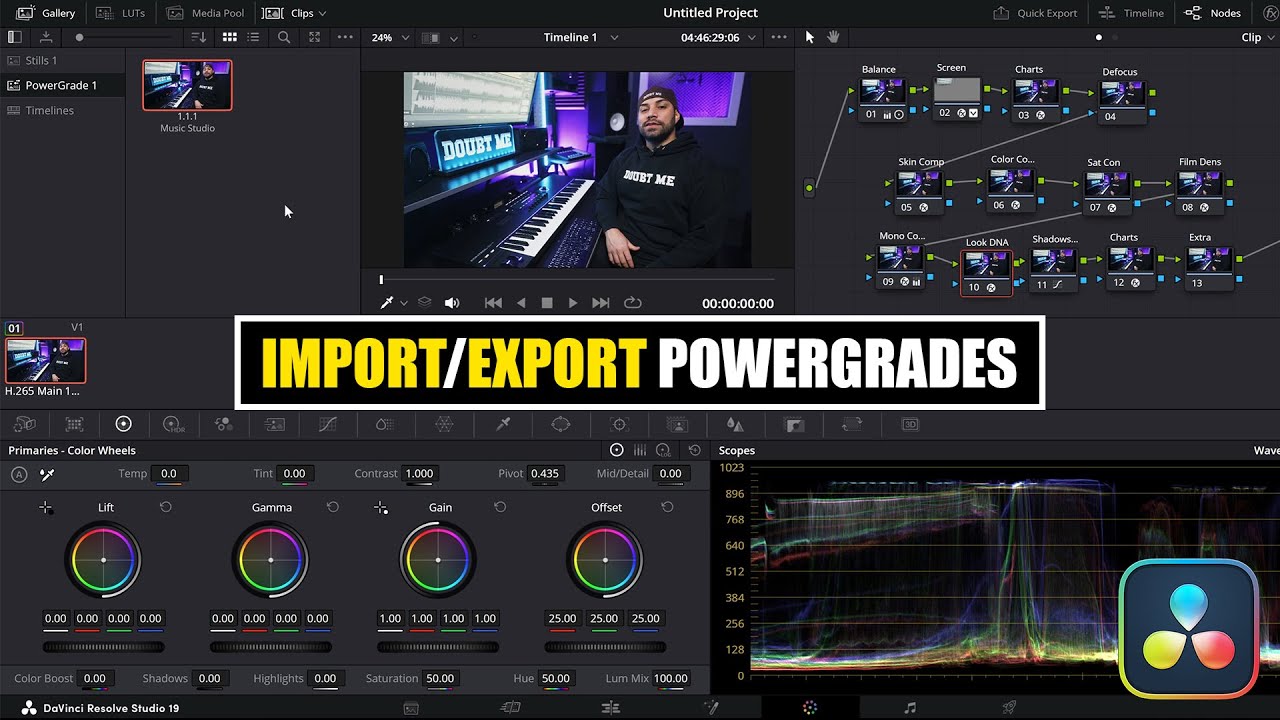Expand the viewer split-screen mode dropdown
Image resolution: width=1280 pixels, height=720 pixels.
pos(454,38)
